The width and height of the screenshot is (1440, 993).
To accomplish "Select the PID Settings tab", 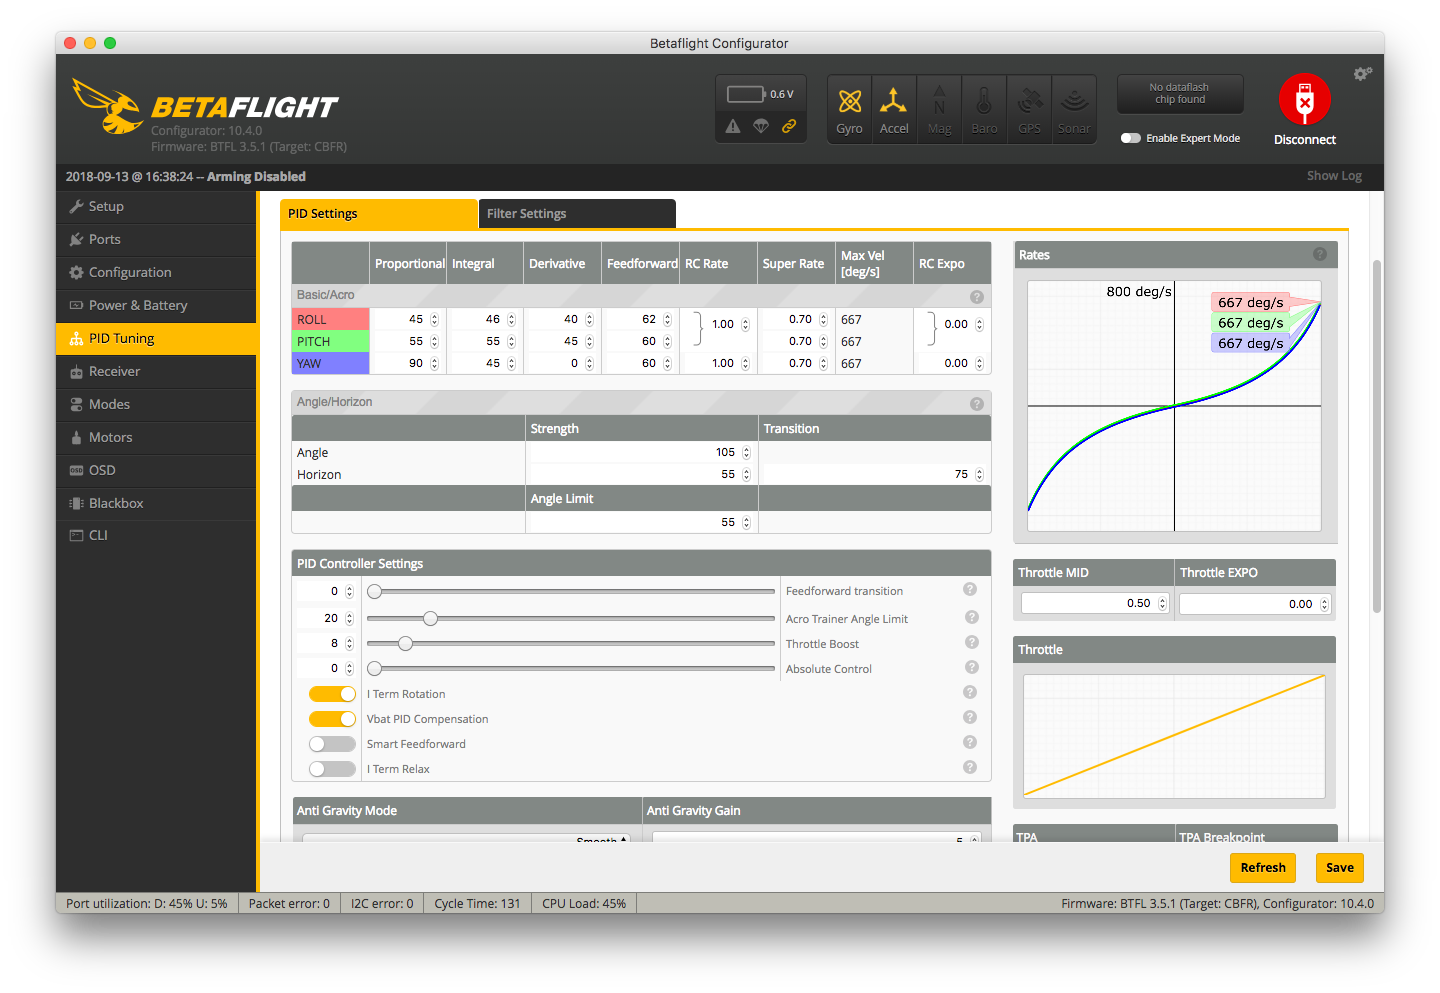I will 379,214.
